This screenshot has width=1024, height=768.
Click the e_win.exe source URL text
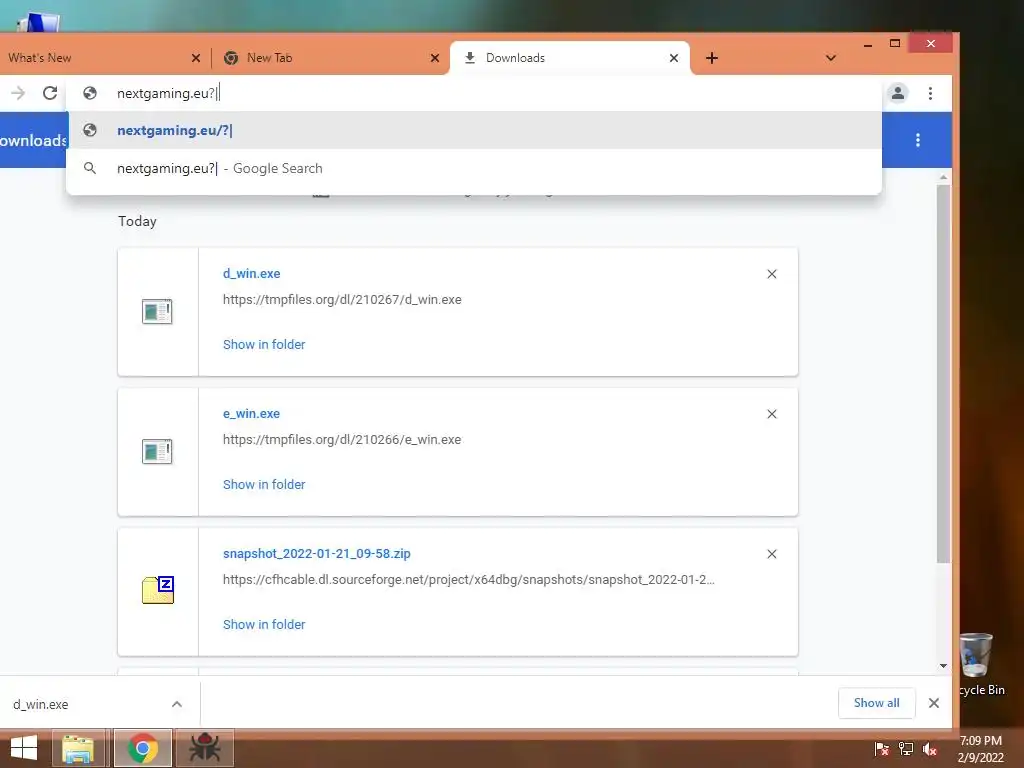click(x=342, y=440)
